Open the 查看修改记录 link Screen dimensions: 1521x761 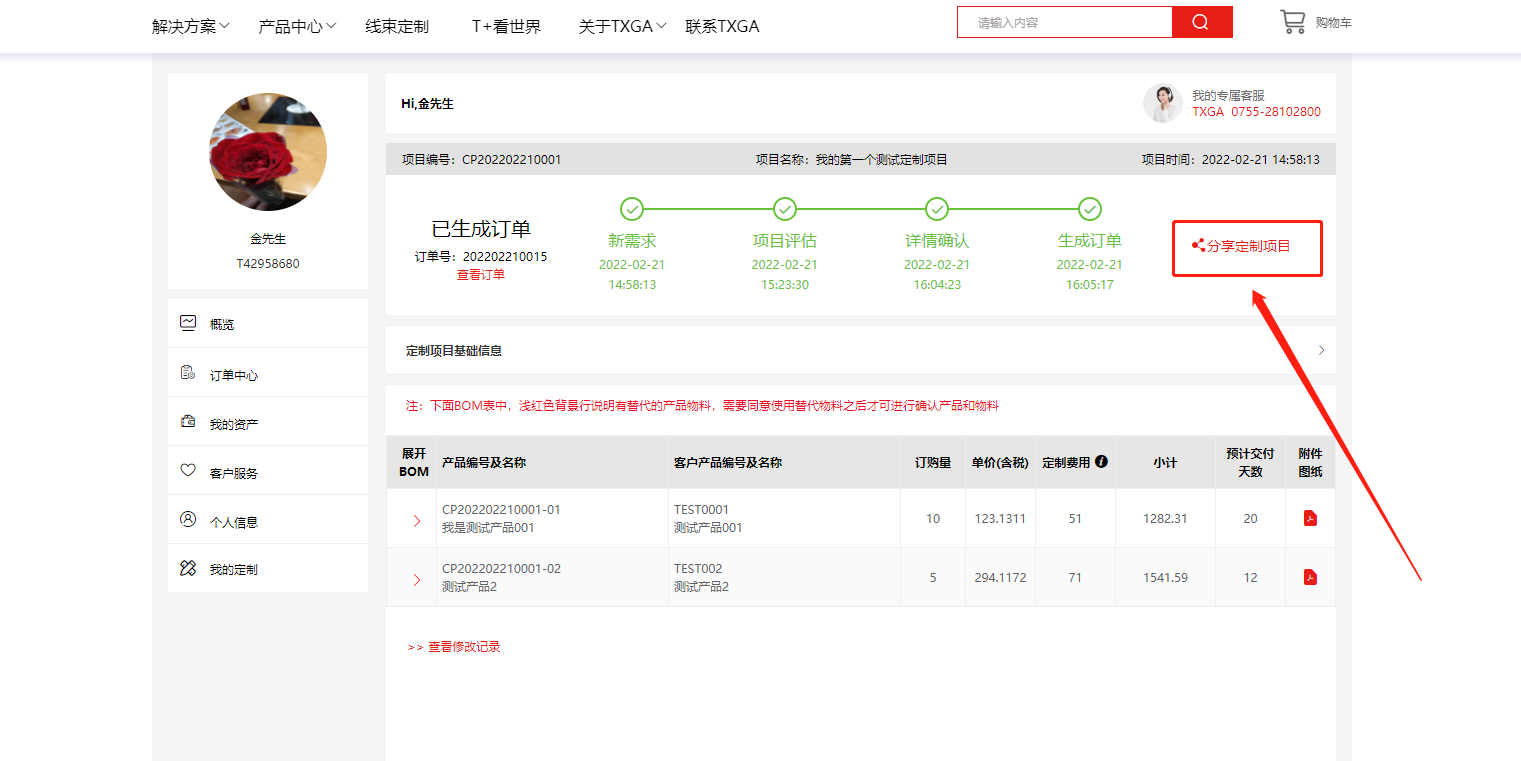[463, 647]
